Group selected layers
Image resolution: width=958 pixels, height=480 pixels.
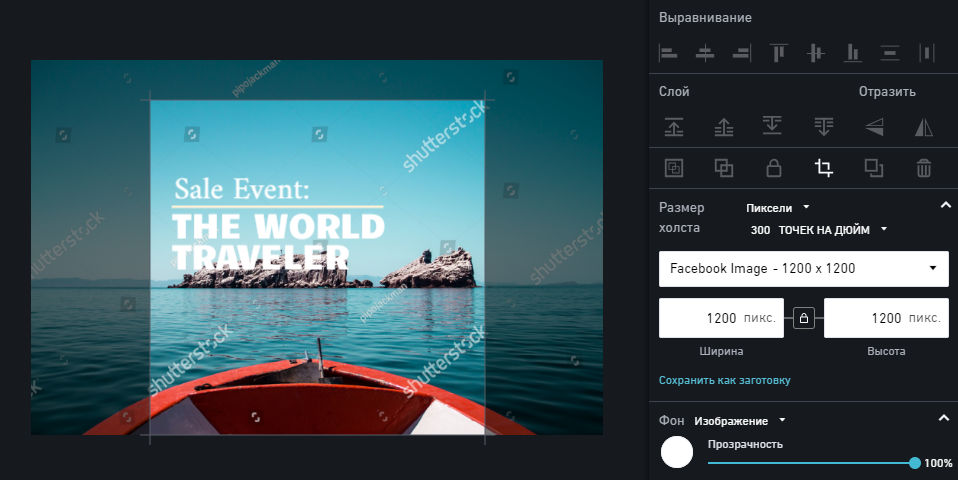click(674, 168)
